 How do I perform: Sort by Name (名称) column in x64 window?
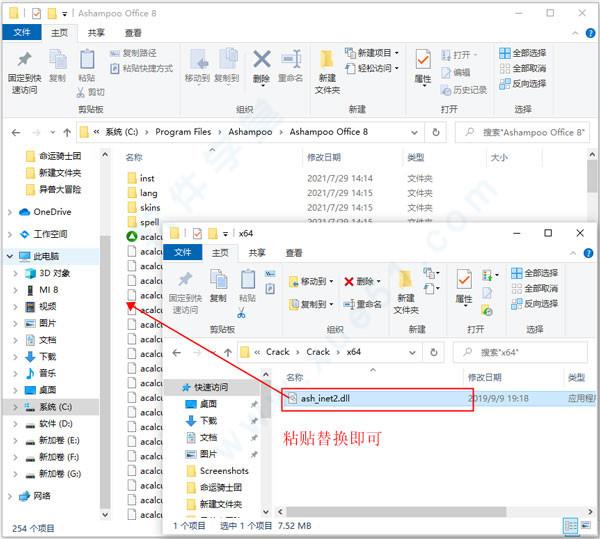(x=295, y=378)
